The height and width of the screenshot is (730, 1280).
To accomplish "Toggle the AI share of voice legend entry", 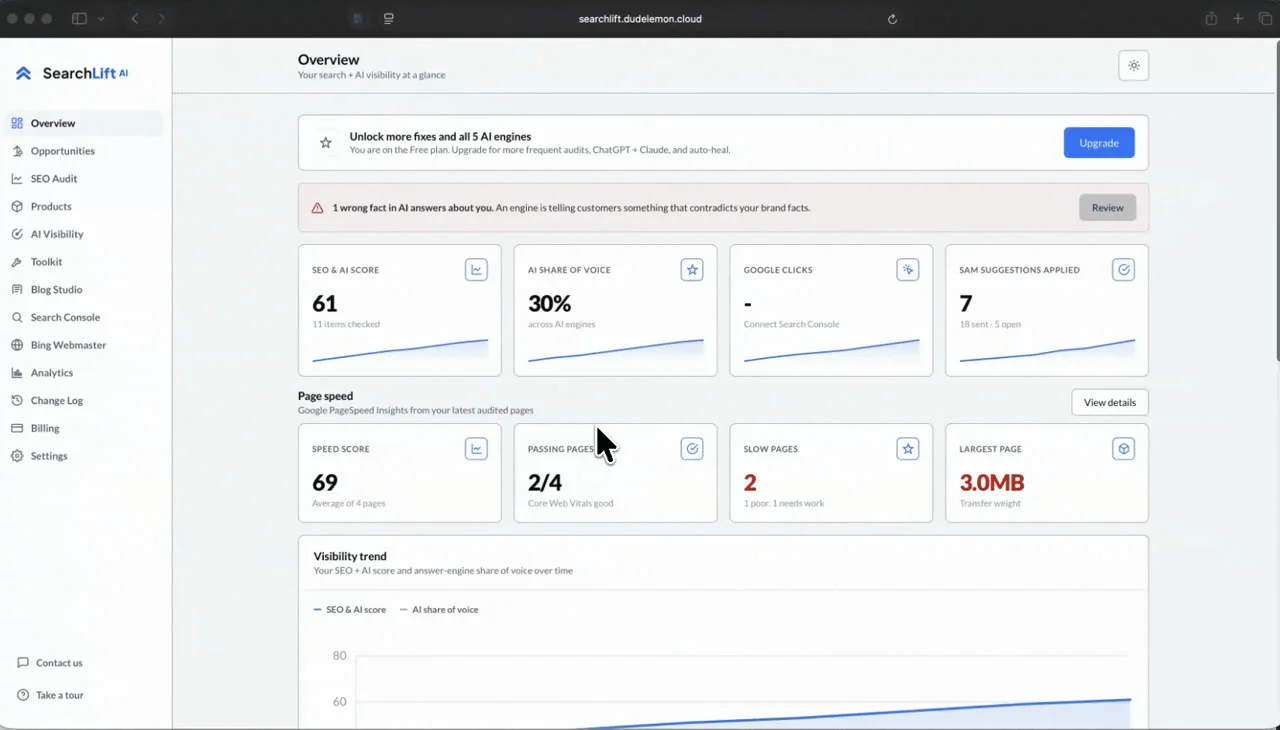I will click(438, 609).
